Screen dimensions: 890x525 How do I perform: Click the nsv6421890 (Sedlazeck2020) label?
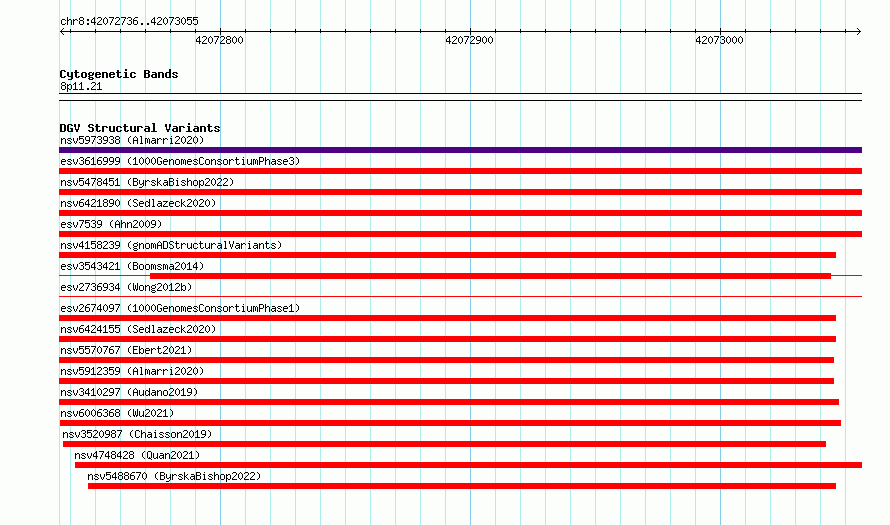(138, 203)
